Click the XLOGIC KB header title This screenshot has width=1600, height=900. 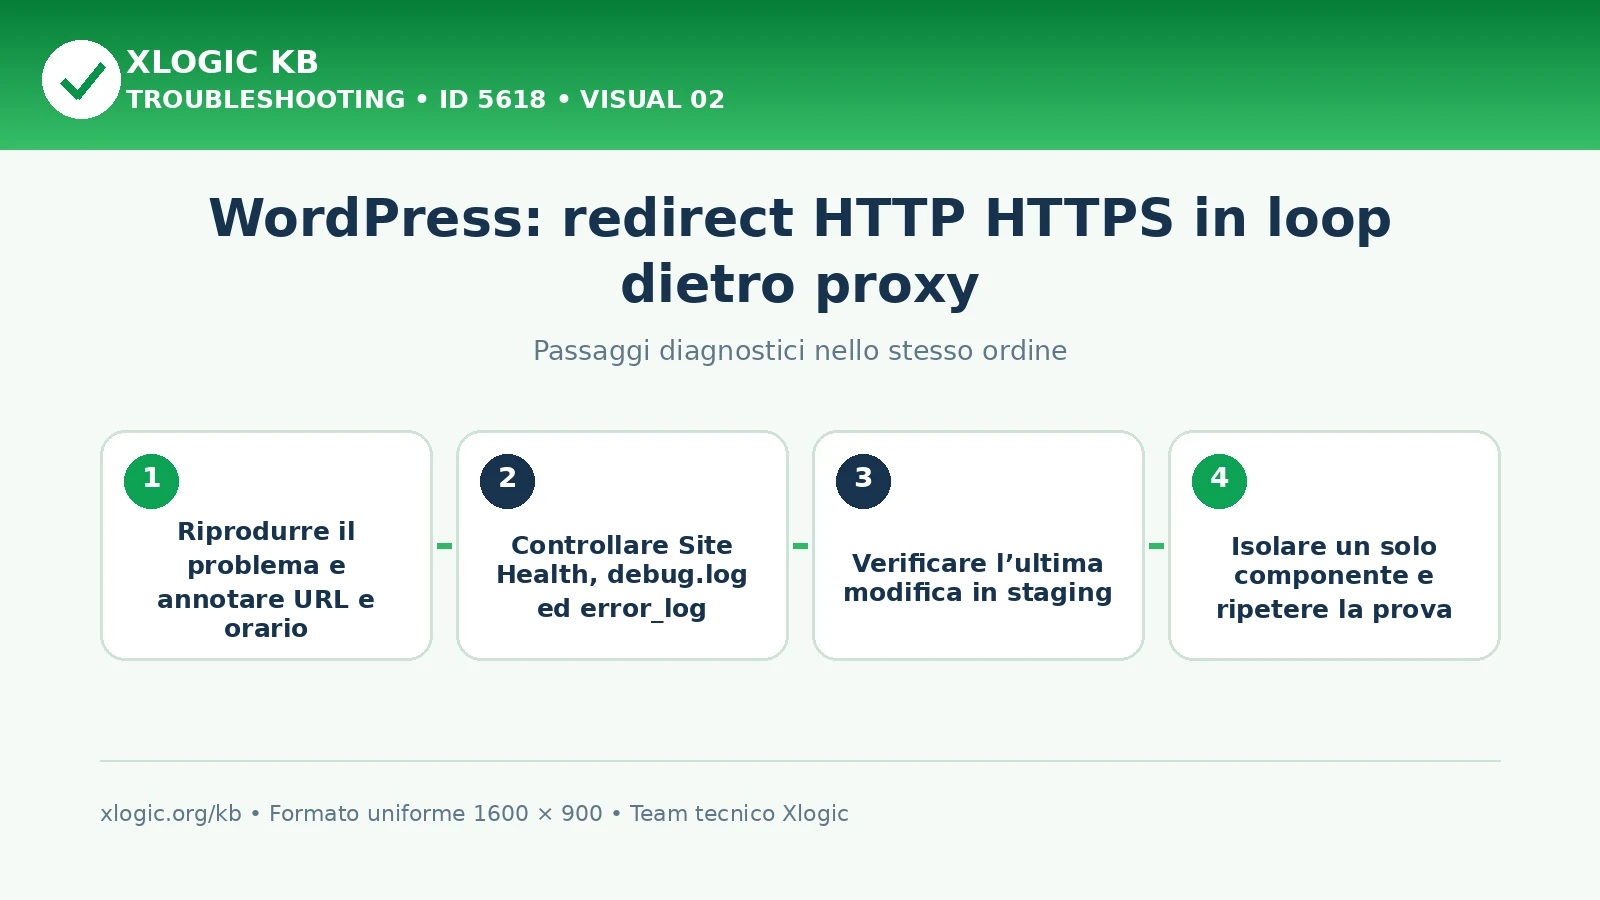(x=222, y=62)
